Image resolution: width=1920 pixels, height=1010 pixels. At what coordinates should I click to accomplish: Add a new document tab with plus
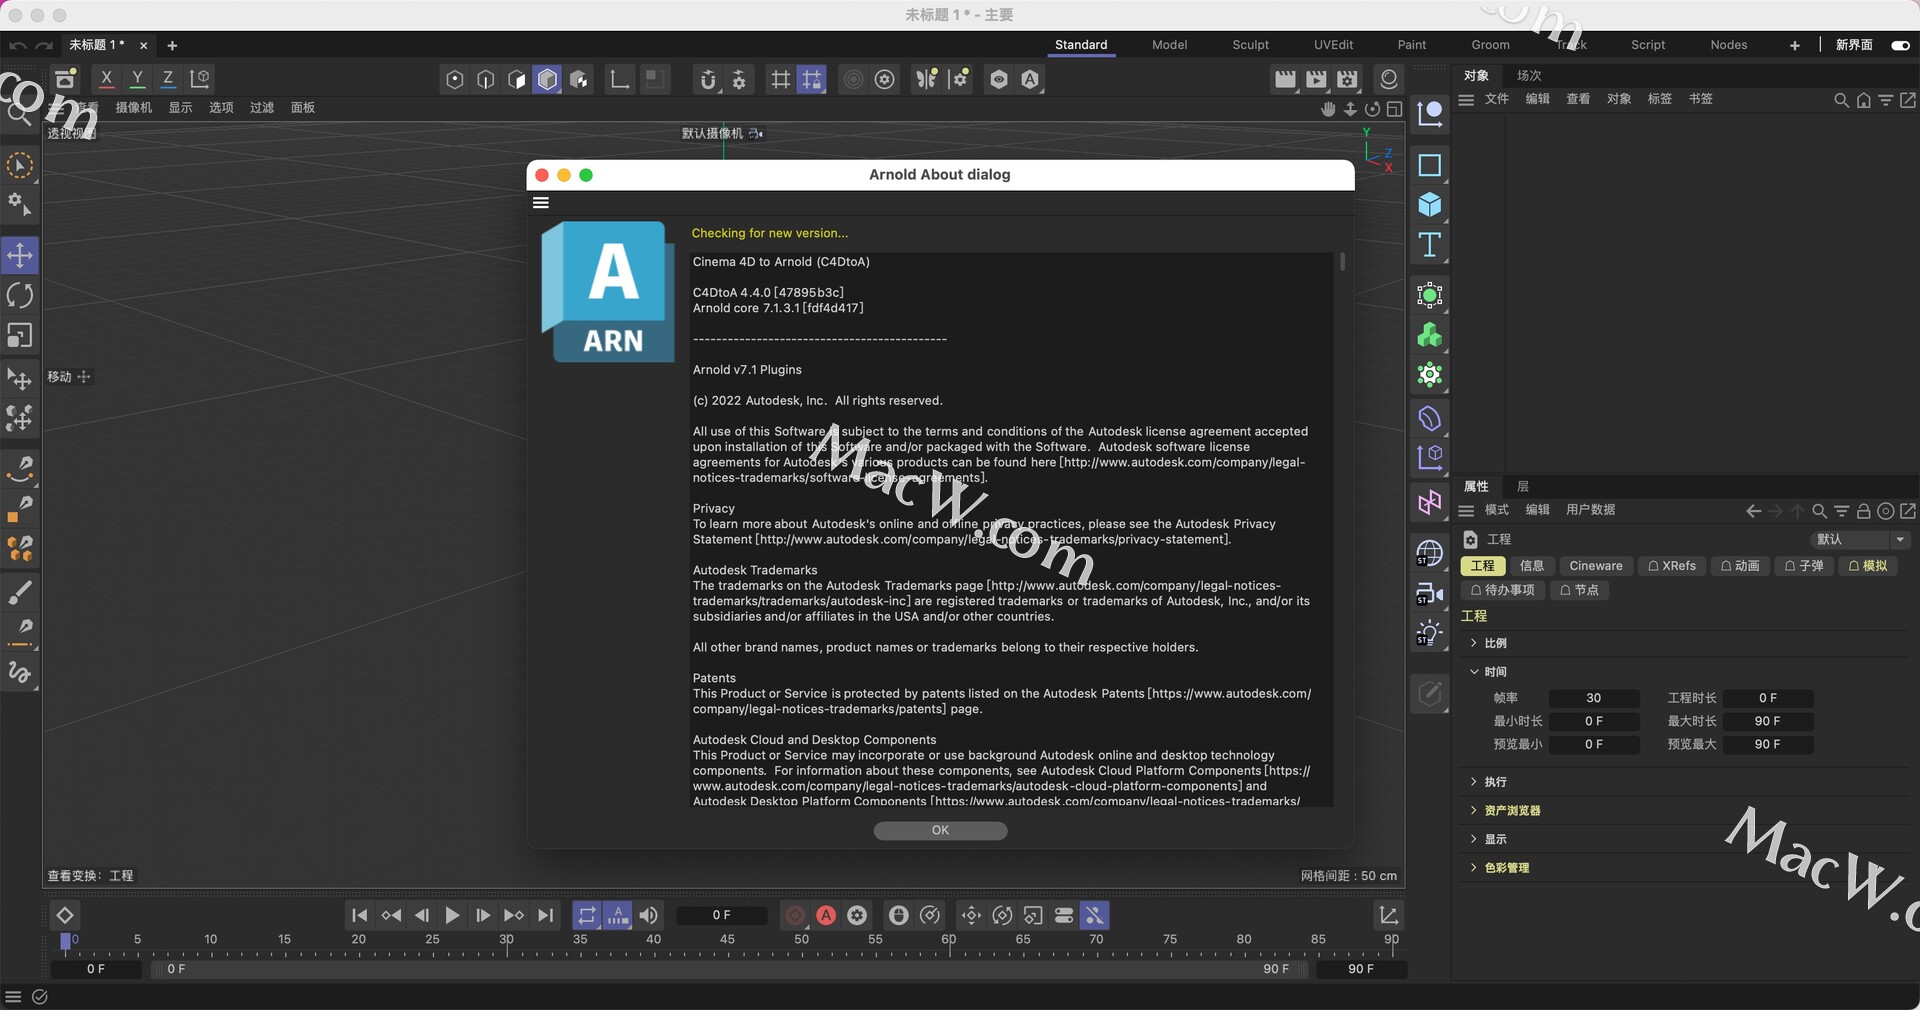coord(172,46)
